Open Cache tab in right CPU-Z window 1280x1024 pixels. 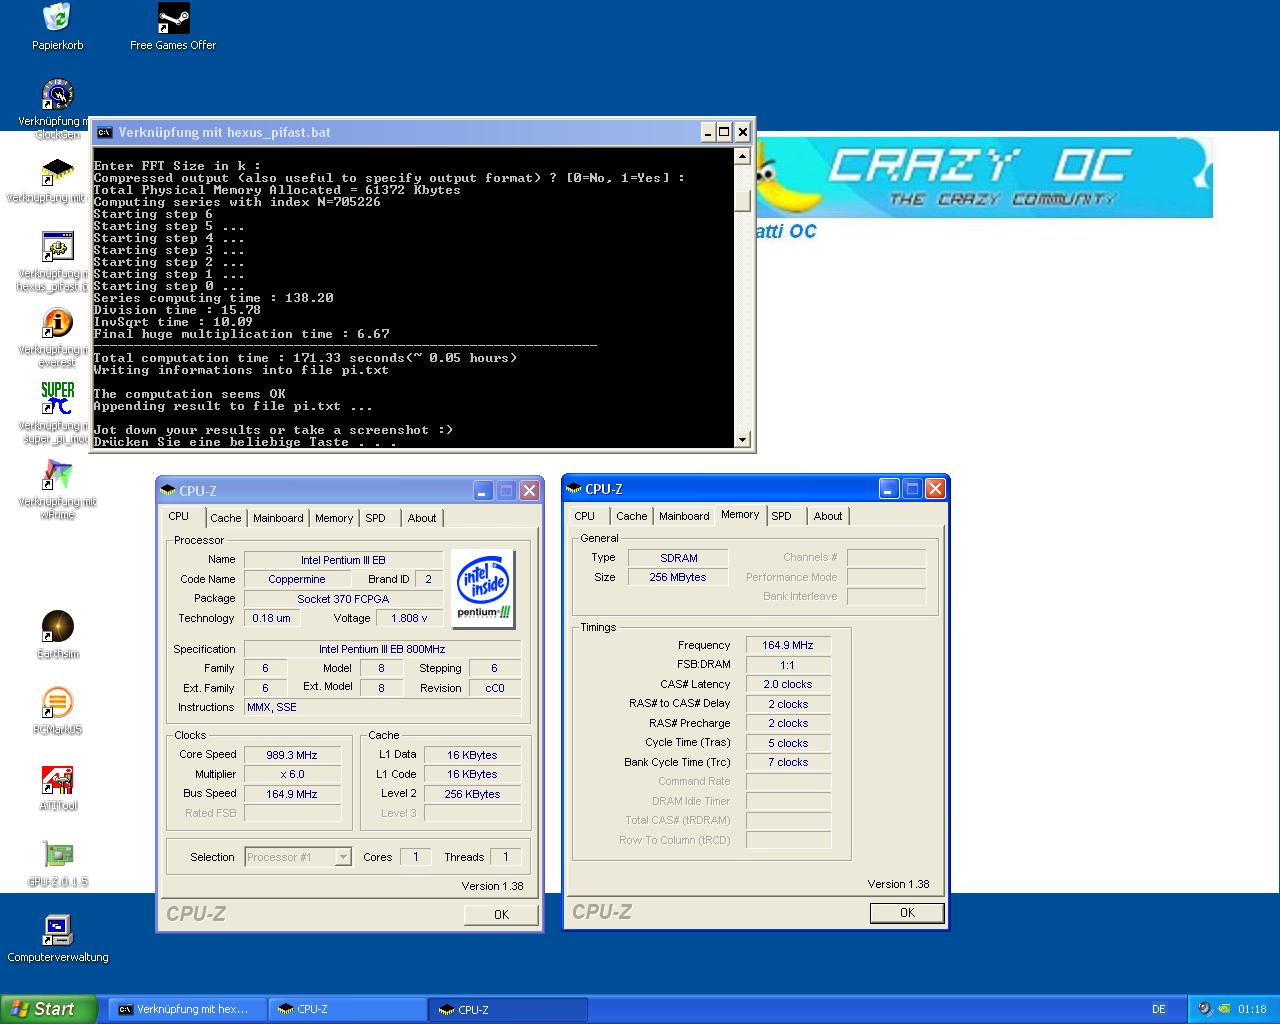[632, 516]
